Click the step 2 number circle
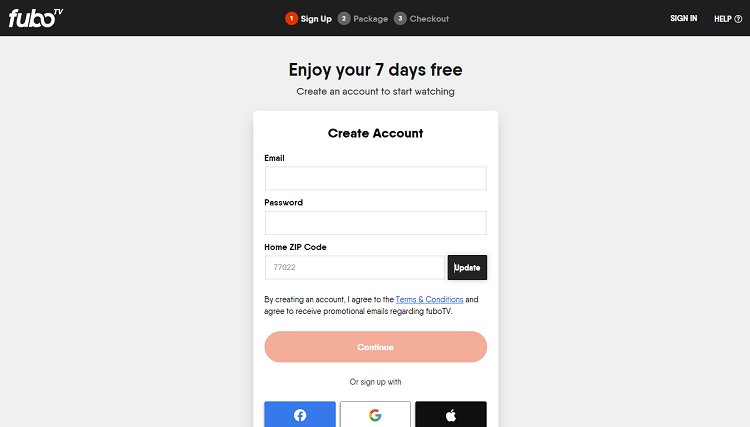 point(344,18)
